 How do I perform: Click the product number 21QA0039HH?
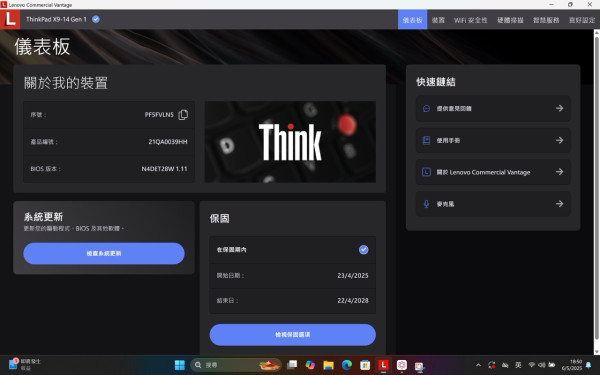click(168, 142)
